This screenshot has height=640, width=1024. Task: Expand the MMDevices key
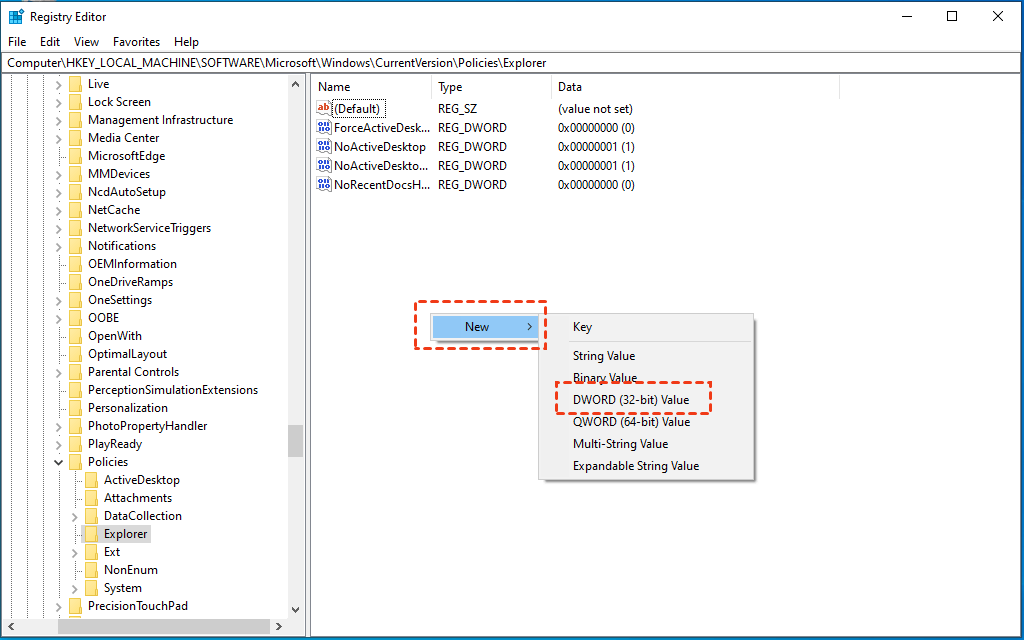click(x=59, y=174)
